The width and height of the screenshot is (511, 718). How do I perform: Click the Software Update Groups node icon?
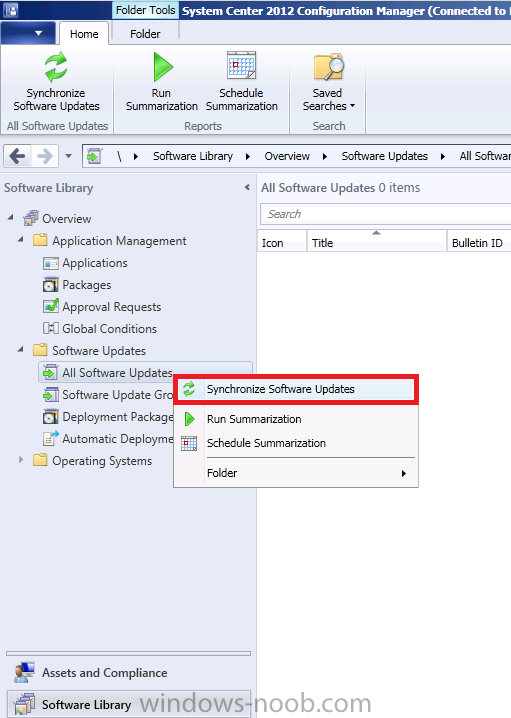point(51,394)
